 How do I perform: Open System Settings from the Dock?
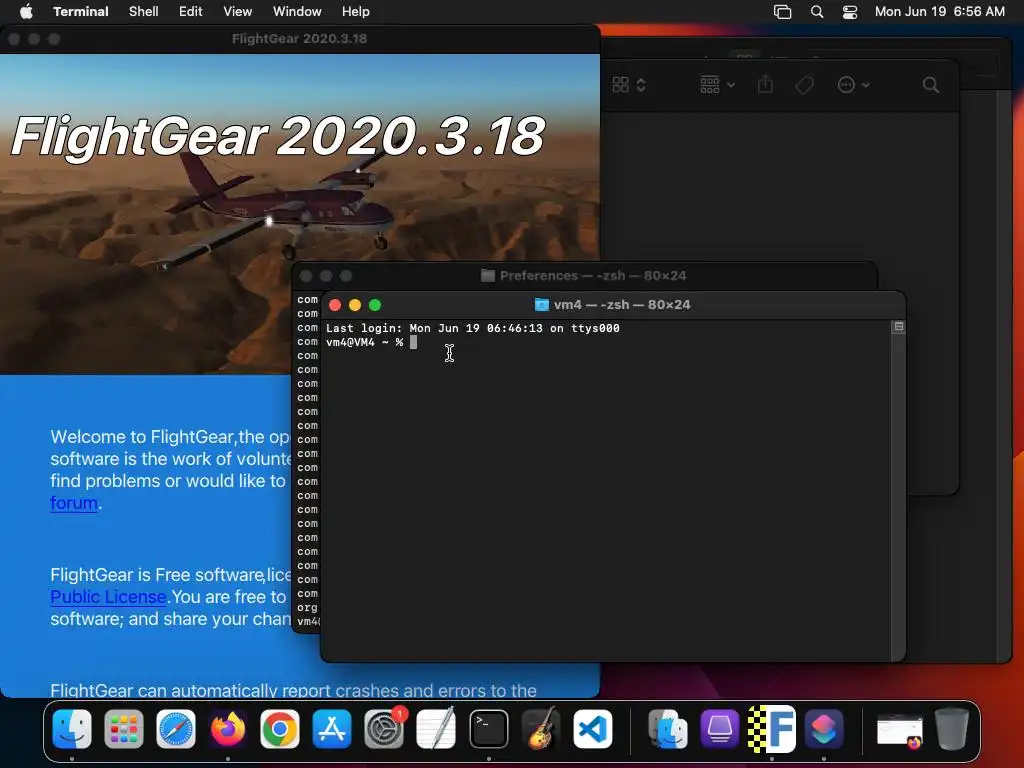coord(384,729)
